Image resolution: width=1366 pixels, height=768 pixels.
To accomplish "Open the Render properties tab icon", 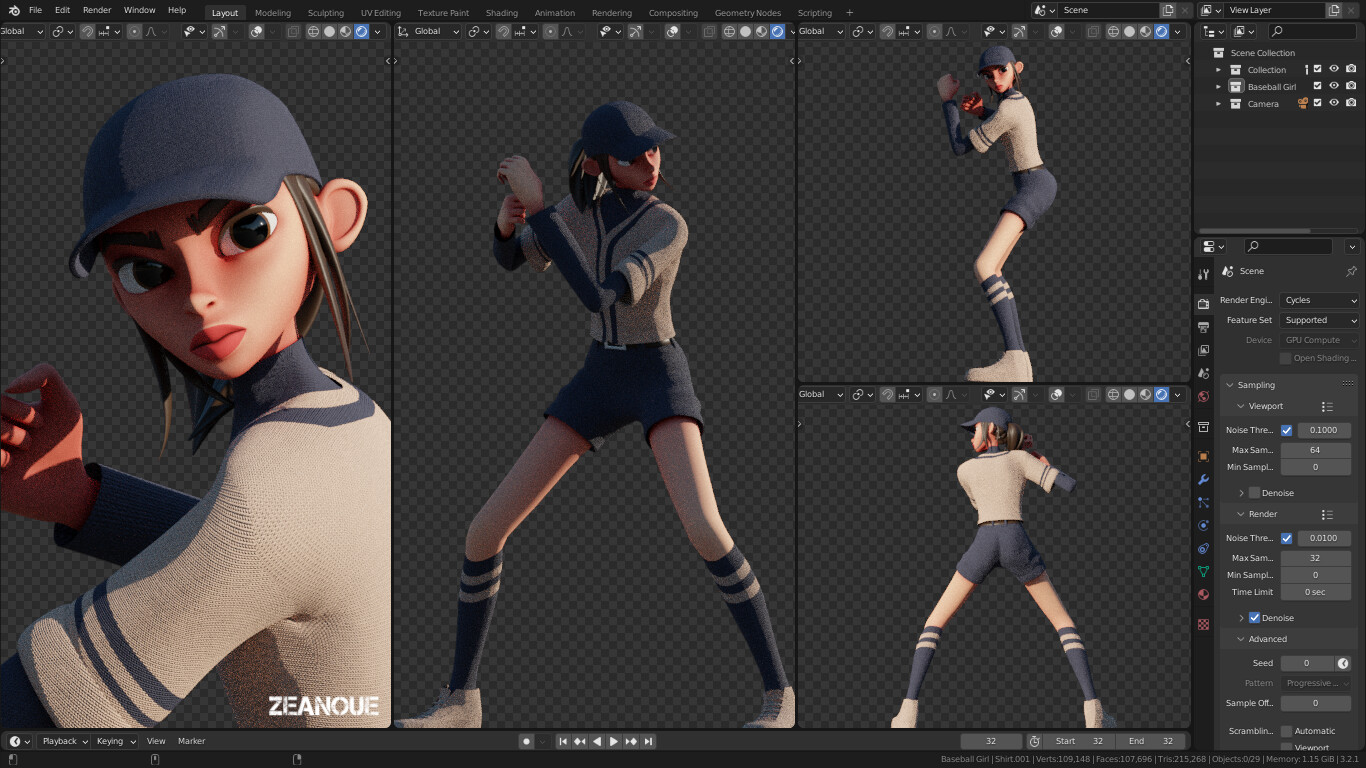I will (x=1203, y=304).
